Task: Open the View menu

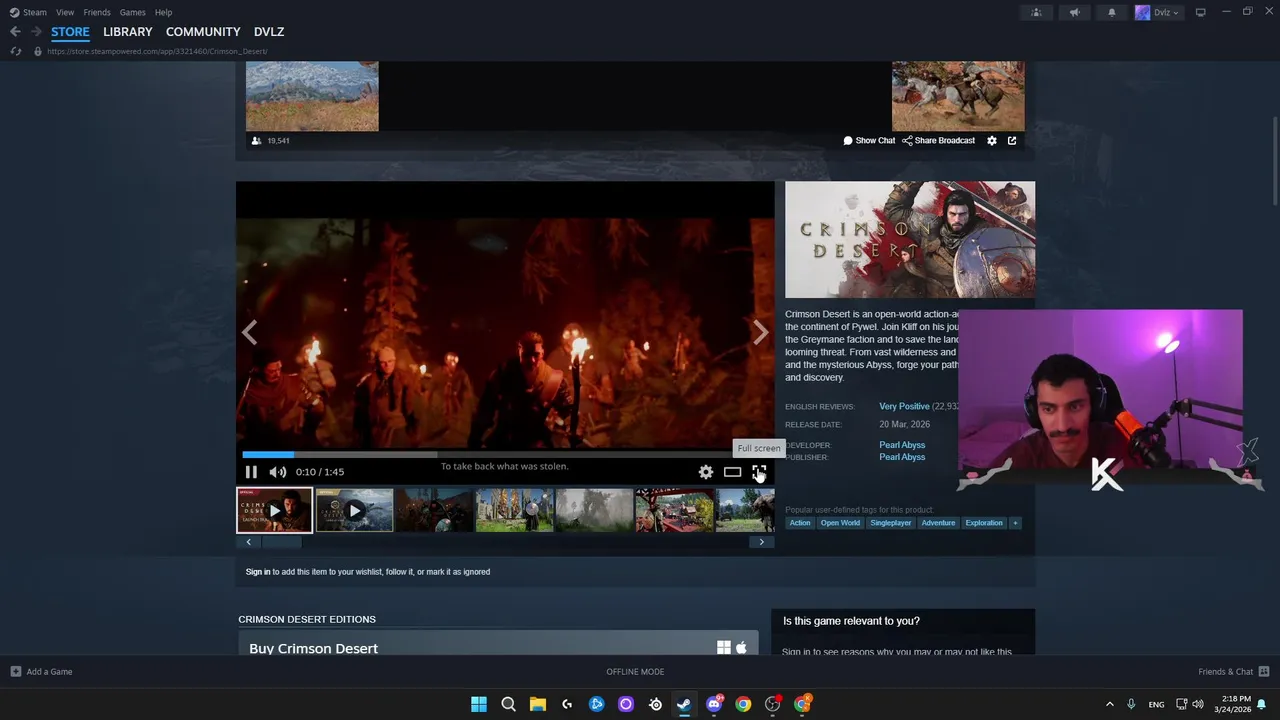Action: 65,12
